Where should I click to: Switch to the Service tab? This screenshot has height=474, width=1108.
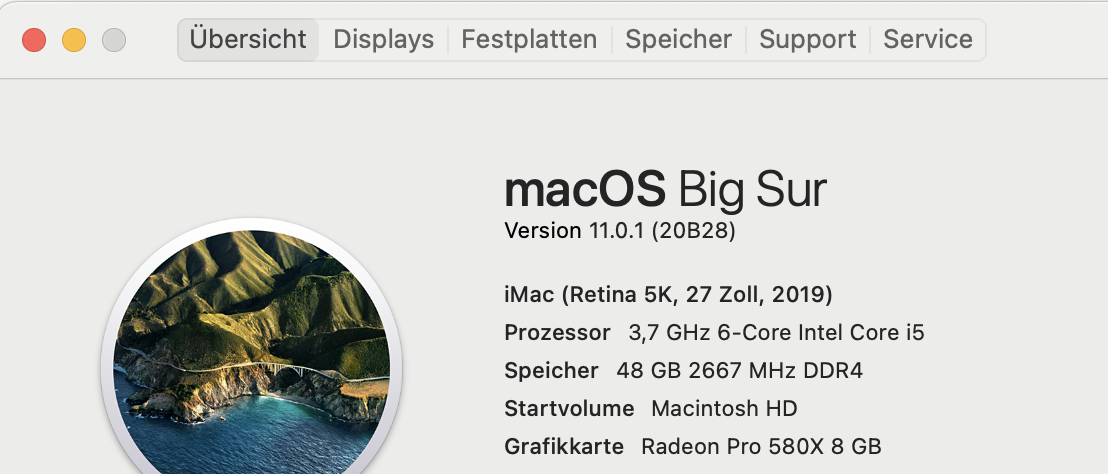tap(927, 40)
